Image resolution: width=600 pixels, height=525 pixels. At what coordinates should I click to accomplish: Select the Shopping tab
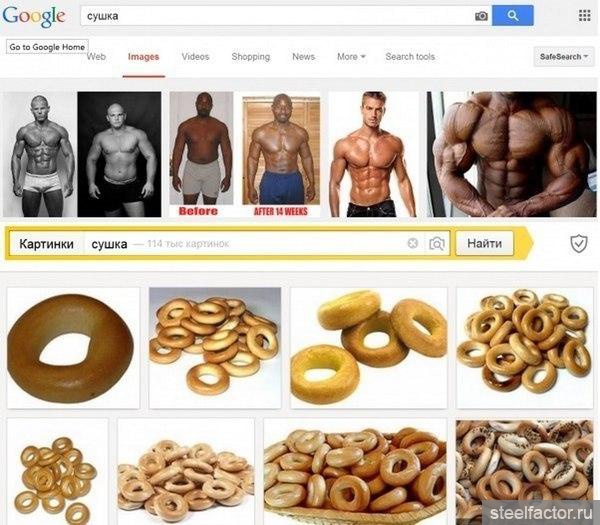[x=251, y=57]
